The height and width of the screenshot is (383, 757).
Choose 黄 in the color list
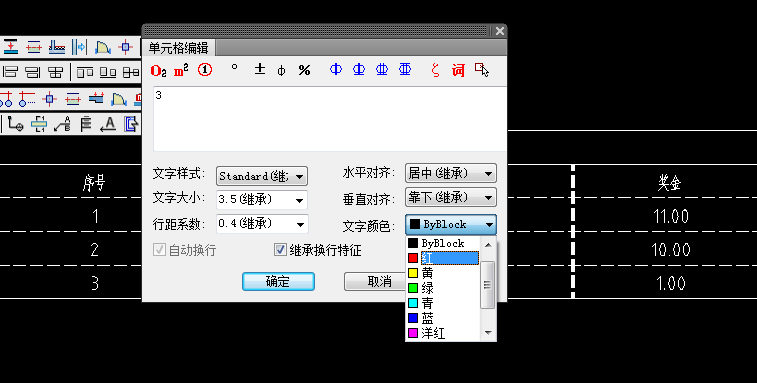[443, 273]
